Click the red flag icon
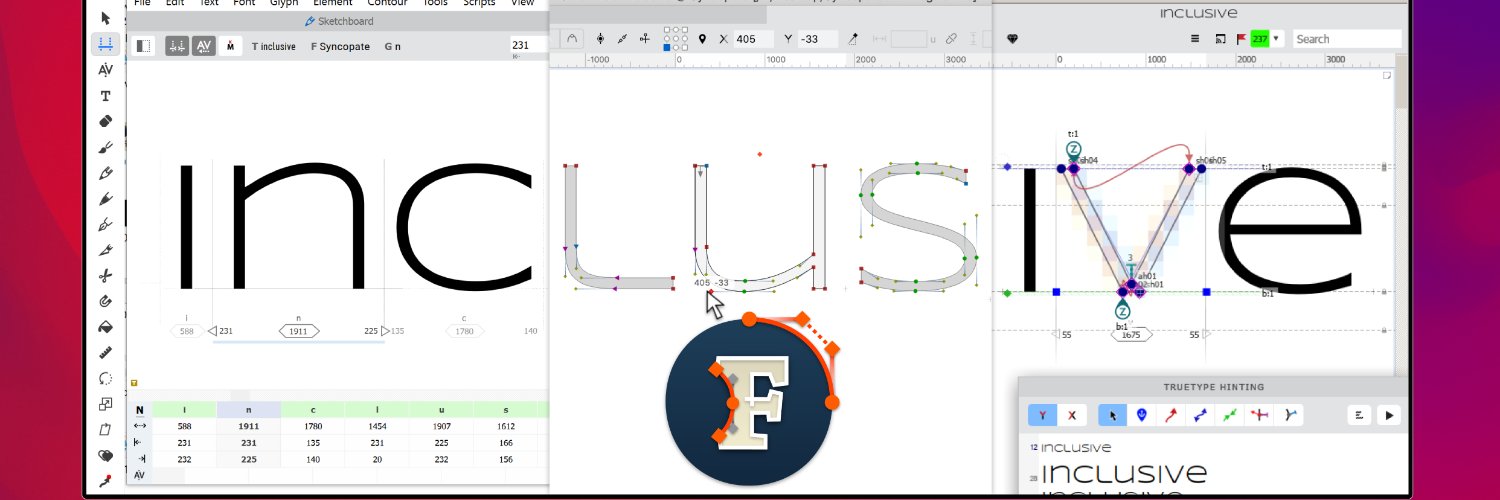Image resolution: width=1500 pixels, height=500 pixels. click(x=1241, y=39)
